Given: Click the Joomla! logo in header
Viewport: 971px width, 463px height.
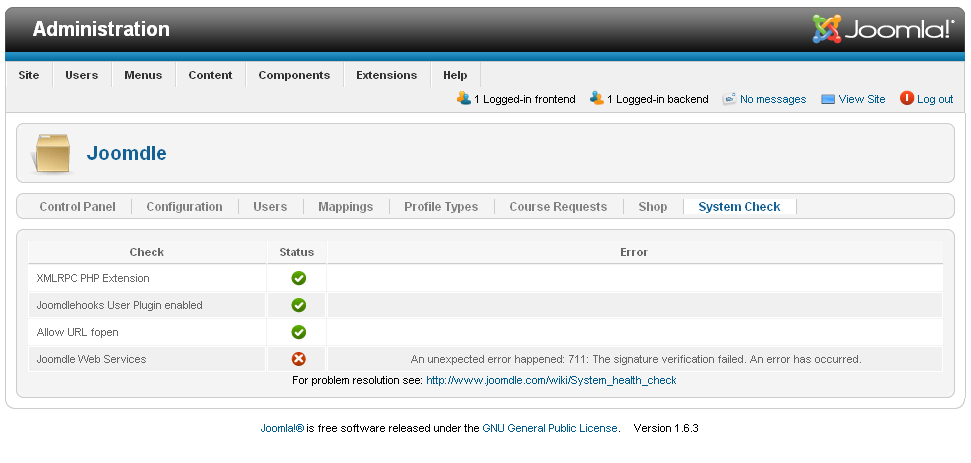Looking at the screenshot, I should pos(883,29).
